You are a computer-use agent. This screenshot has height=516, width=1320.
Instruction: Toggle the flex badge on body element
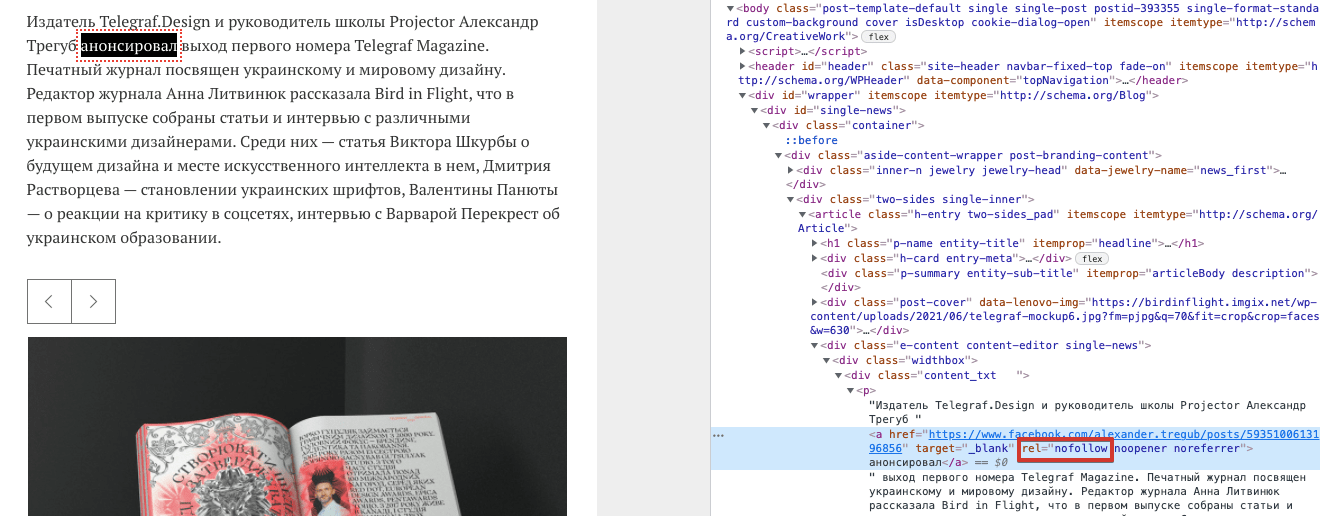point(879,37)
